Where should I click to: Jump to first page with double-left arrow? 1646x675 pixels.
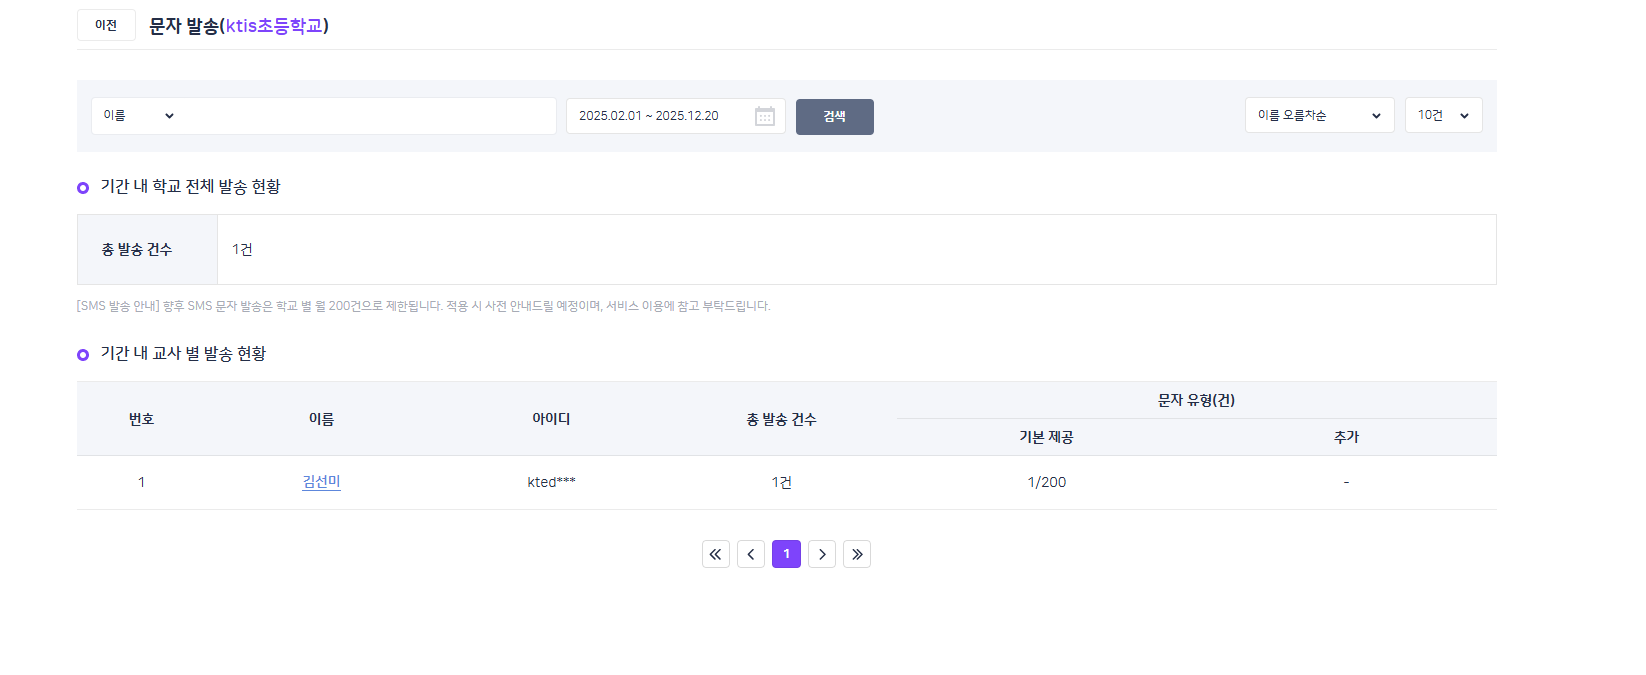(716, 554)
